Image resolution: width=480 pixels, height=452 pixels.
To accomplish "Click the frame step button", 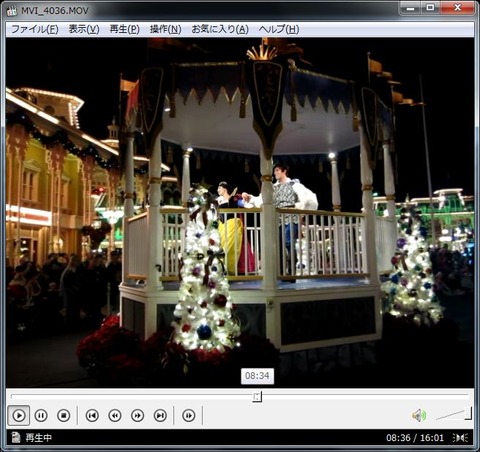I will (189, 416).
